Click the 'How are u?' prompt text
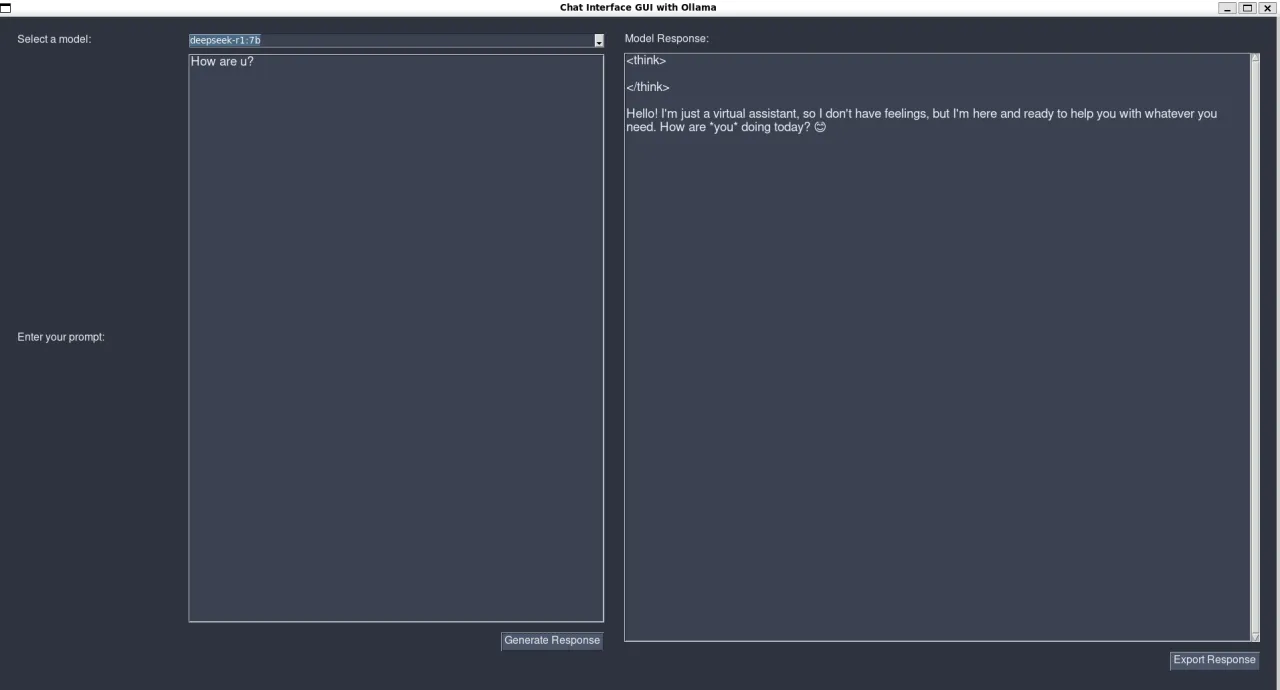This screenshot has height=690, width=1280. [222, 62]
